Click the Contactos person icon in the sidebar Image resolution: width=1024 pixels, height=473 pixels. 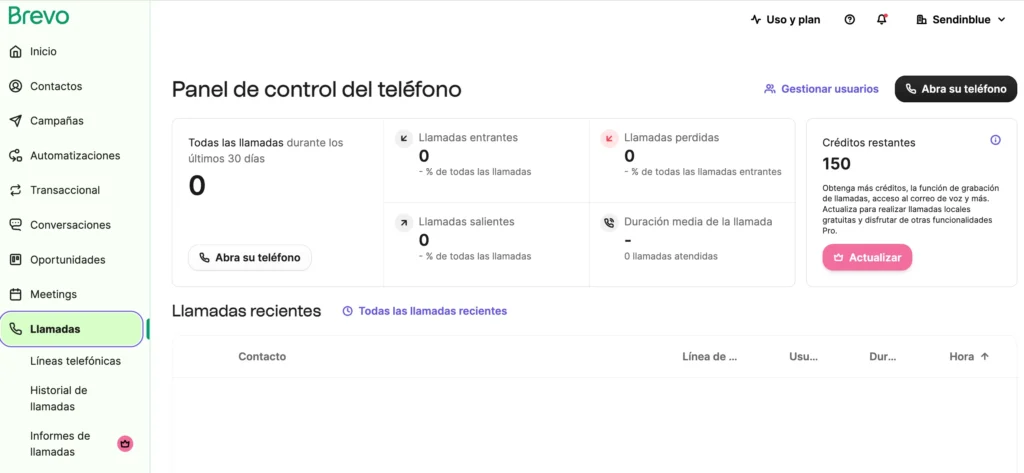coord(16,86)
